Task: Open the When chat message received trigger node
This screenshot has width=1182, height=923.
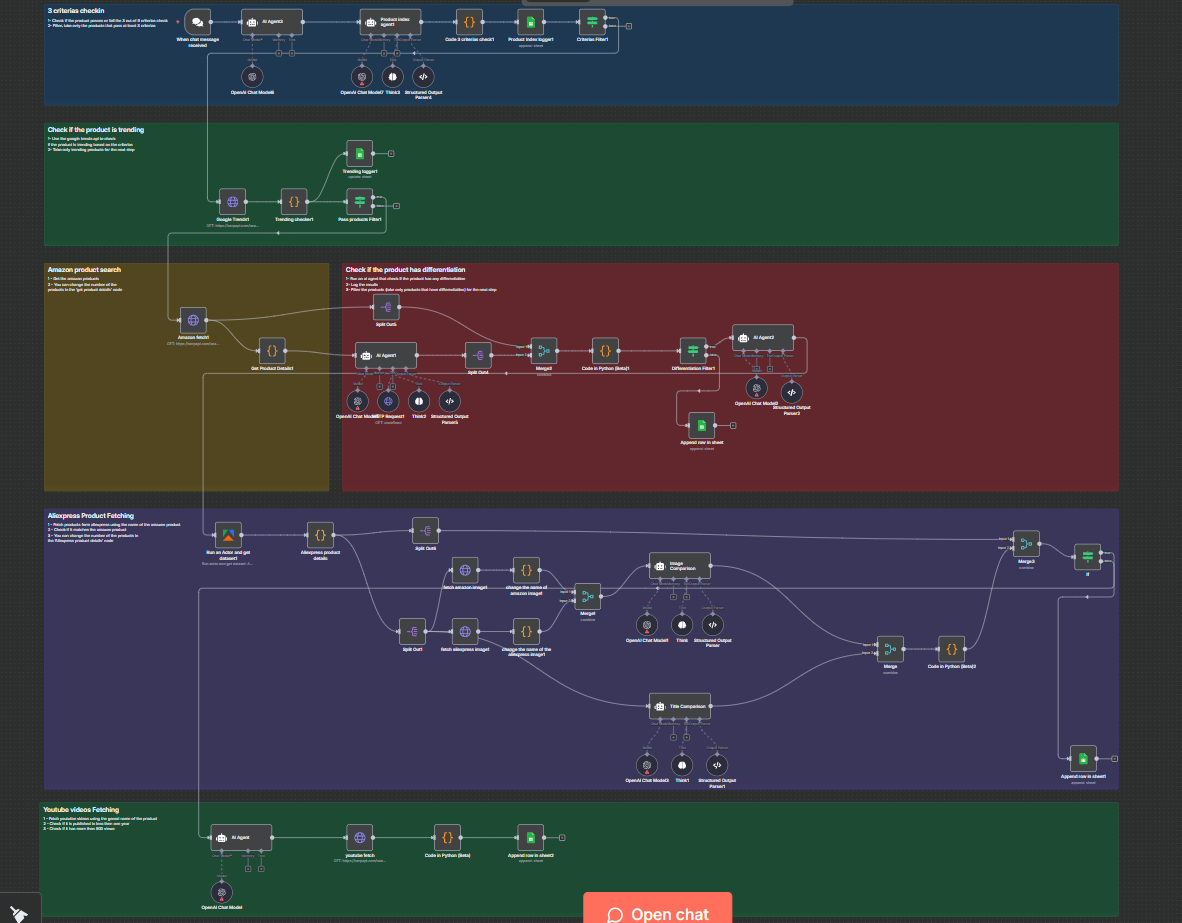Action: click(197, 20)
